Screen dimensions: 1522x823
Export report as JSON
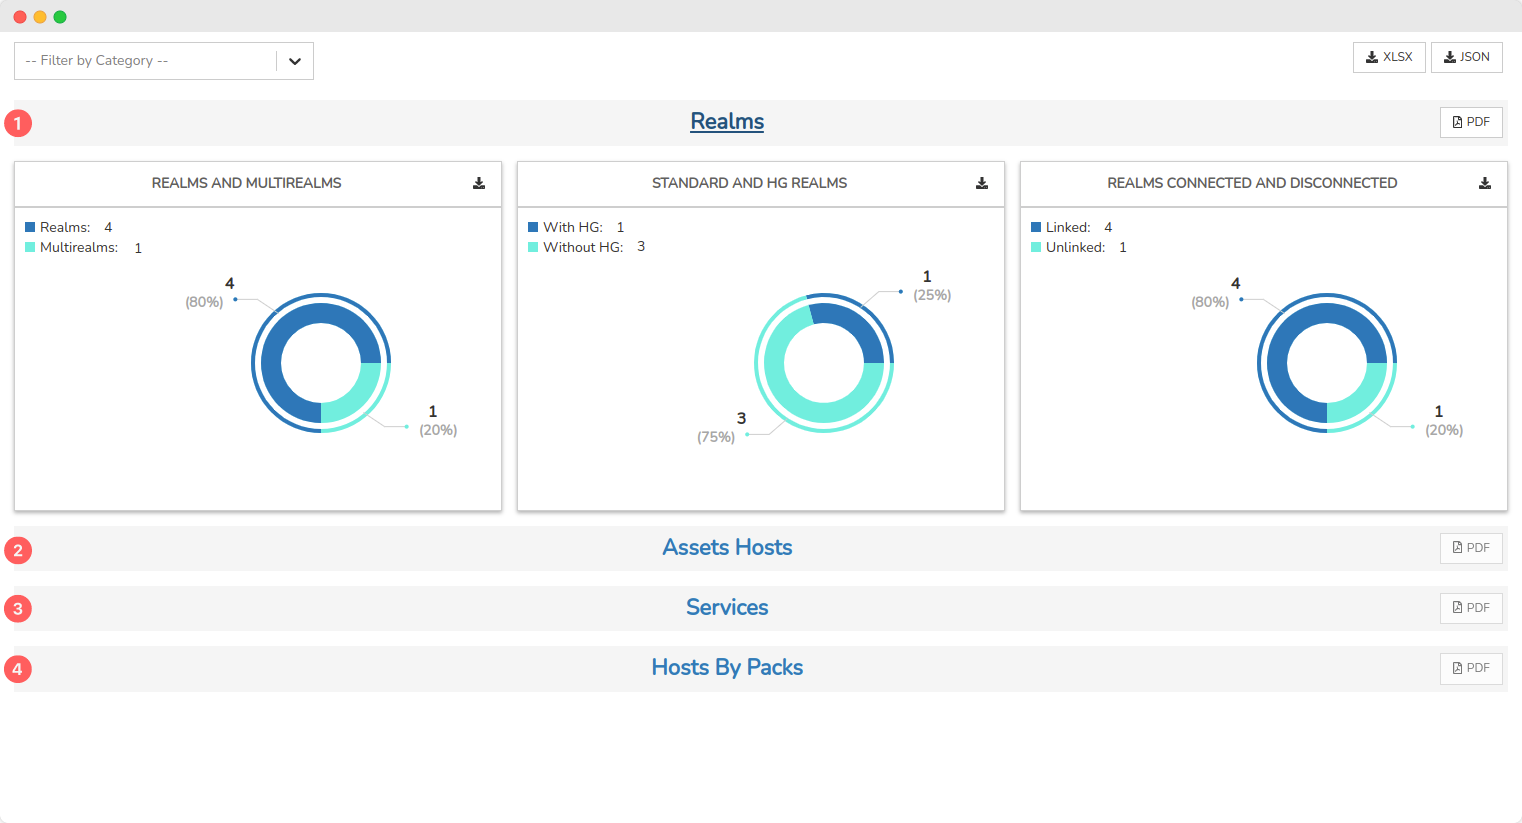(1467, 57)
